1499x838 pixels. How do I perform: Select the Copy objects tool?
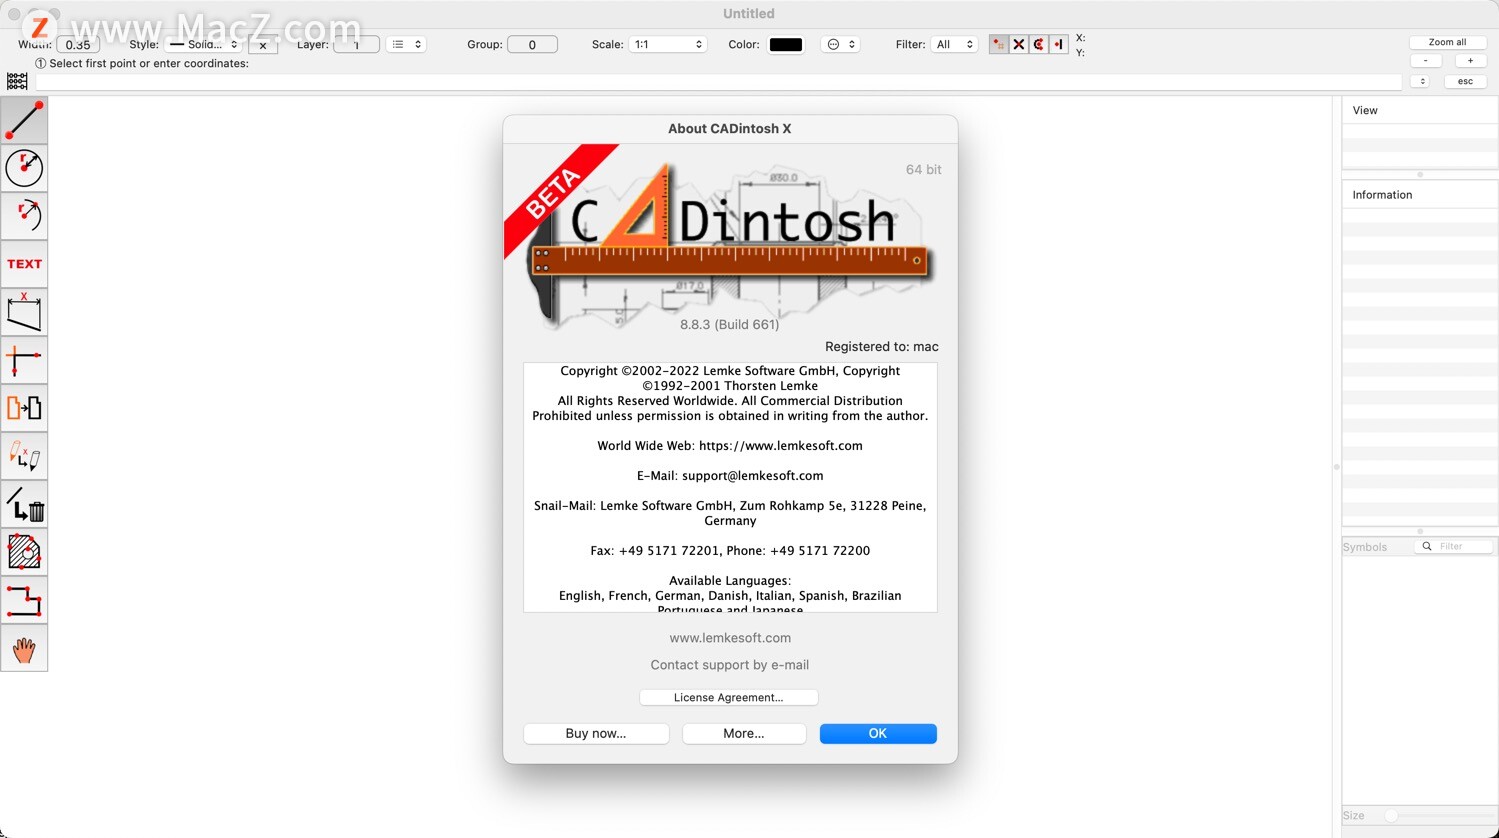pos(24,408)
